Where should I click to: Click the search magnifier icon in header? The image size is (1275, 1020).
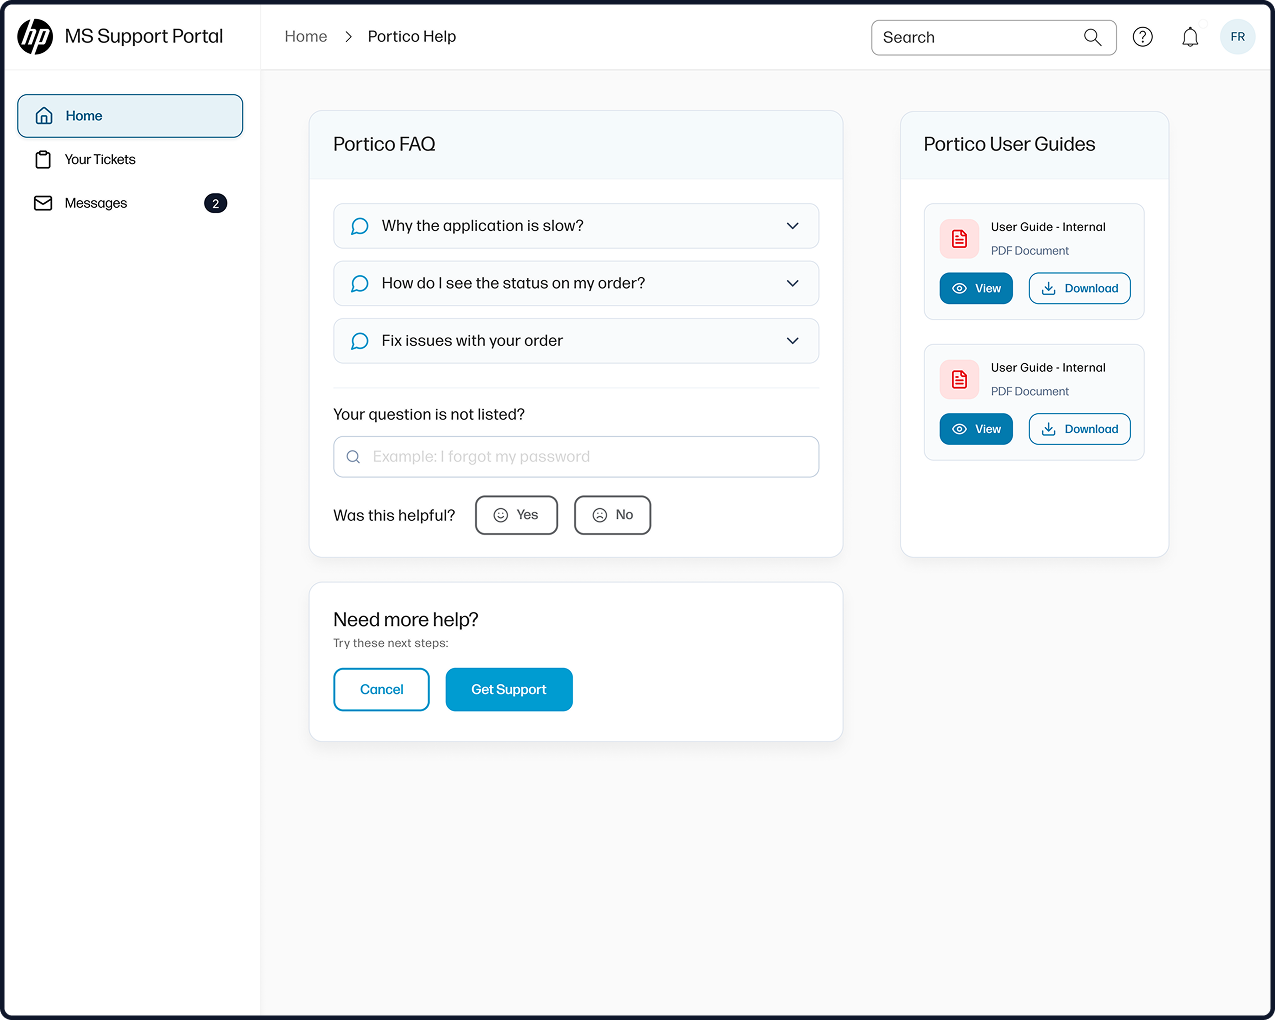[x=1092, y=37]
